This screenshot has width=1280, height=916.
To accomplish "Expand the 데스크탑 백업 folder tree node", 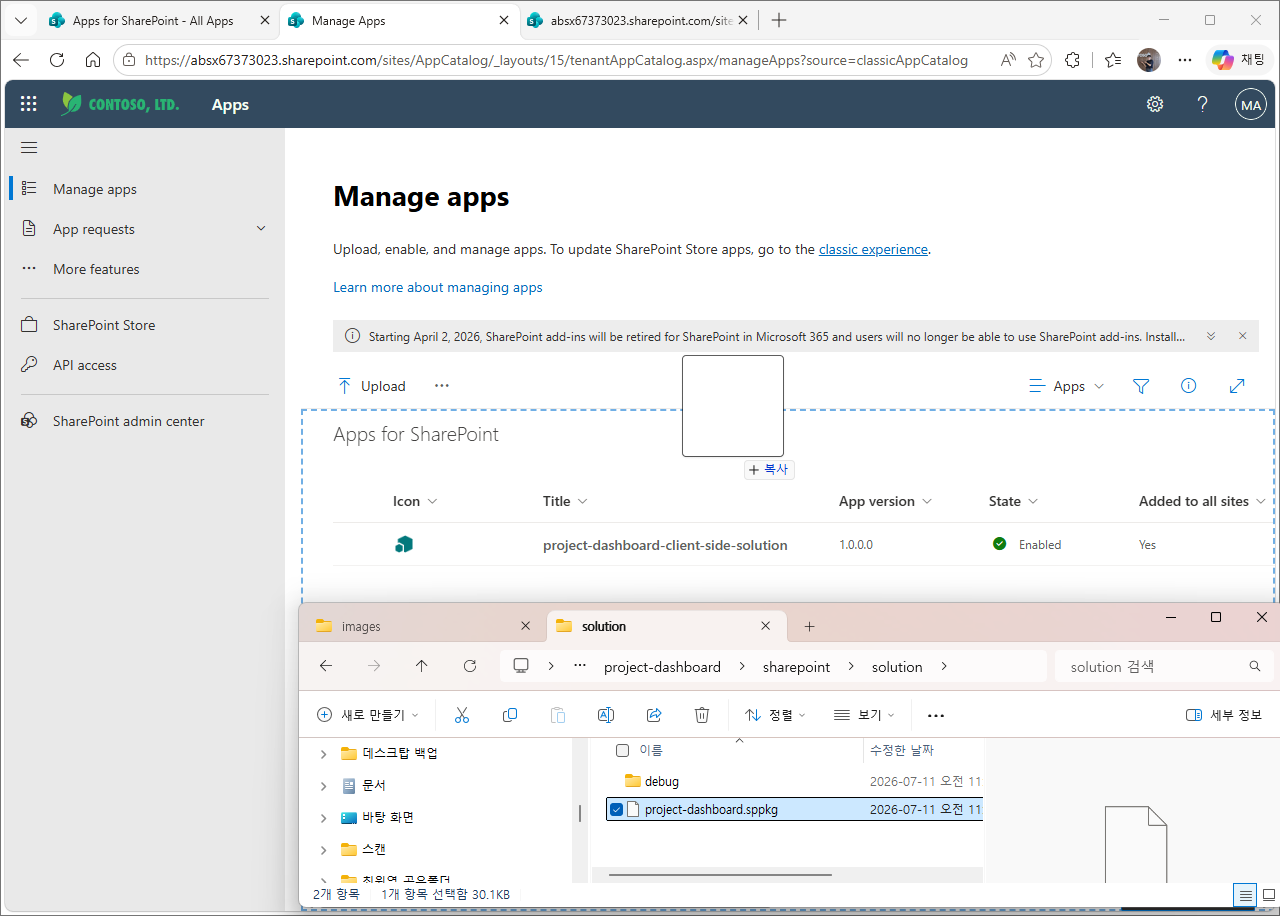I will pos(323,754).
